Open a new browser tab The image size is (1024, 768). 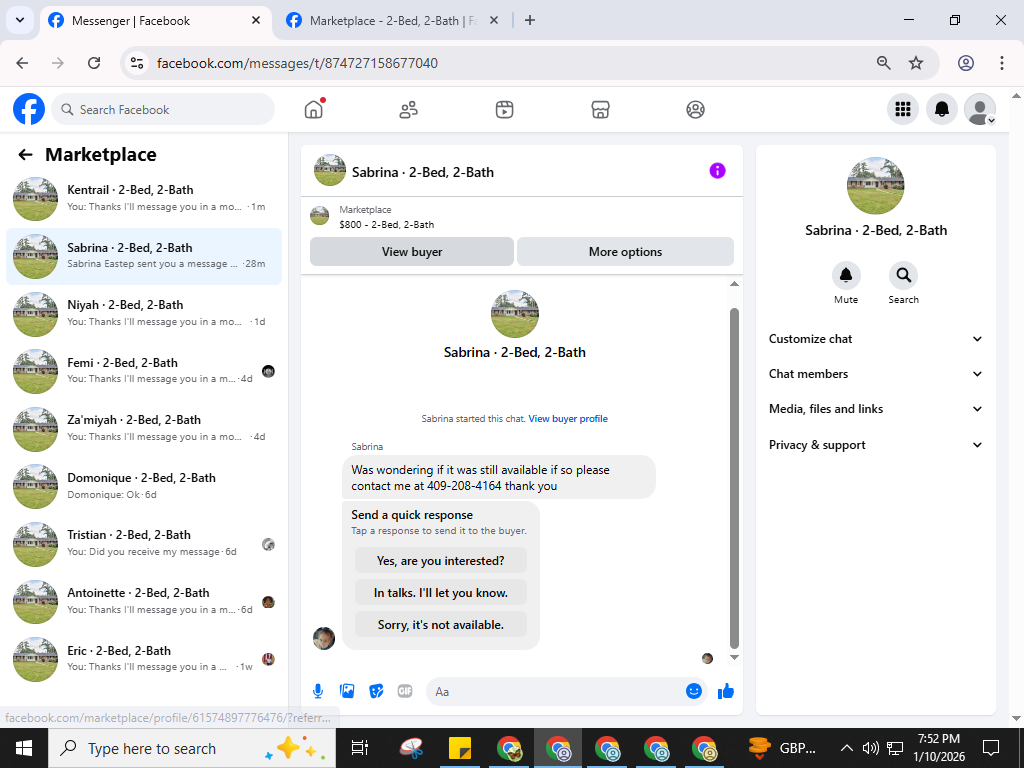click(530, 20)
